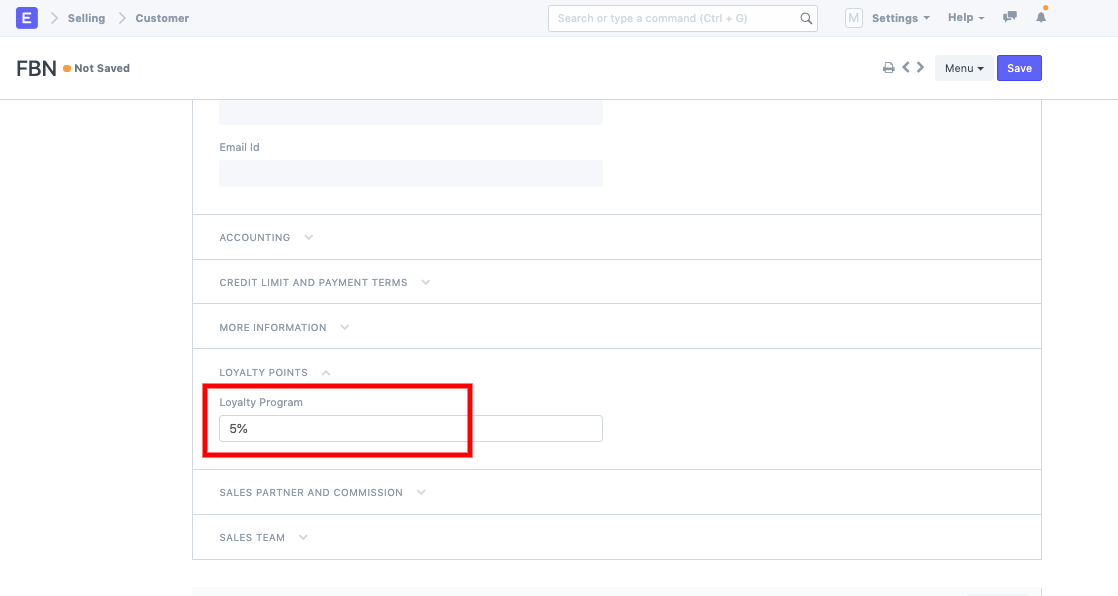Open the Help dropdown menu
This screenshot has height=596, width=1118.
[965, 18]
